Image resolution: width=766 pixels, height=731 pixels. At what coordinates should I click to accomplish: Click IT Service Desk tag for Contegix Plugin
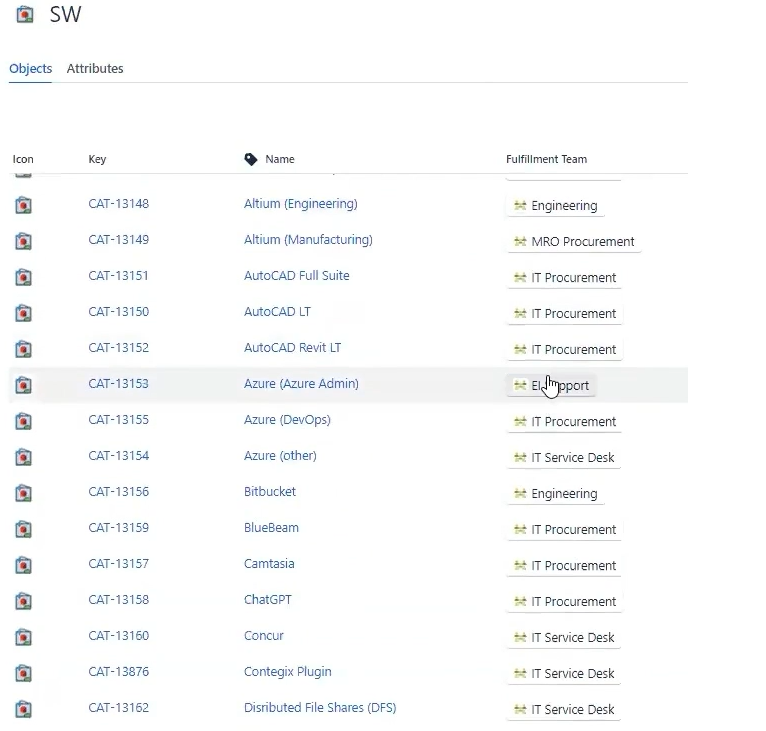pos(564,674)
